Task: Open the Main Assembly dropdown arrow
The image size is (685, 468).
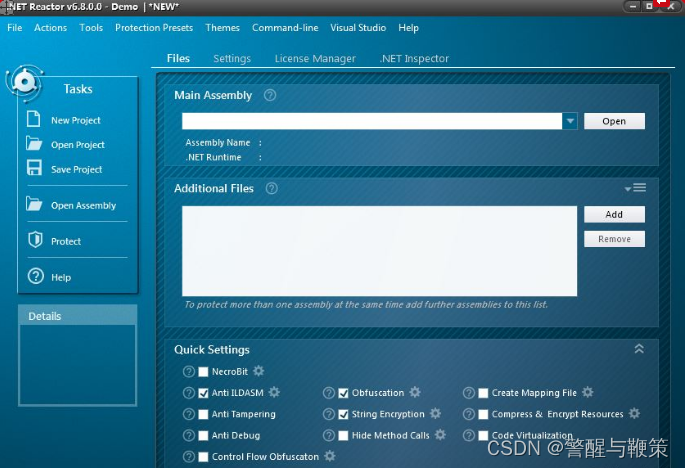Action: tap(570, 121)
